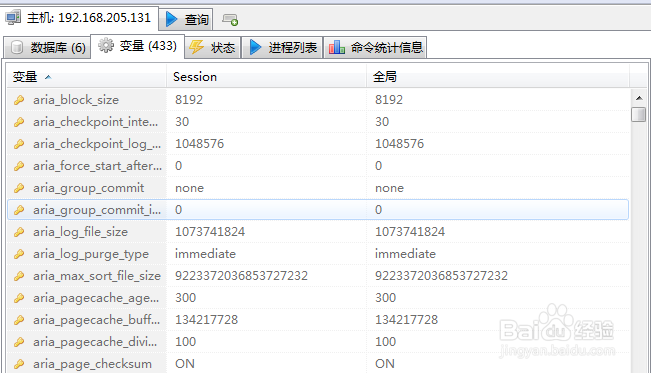Image resolution: width=651 pixels, height=373 pixels.
Task: Click key icon for aria_pagecache_age...
Action: click(19, 298)
